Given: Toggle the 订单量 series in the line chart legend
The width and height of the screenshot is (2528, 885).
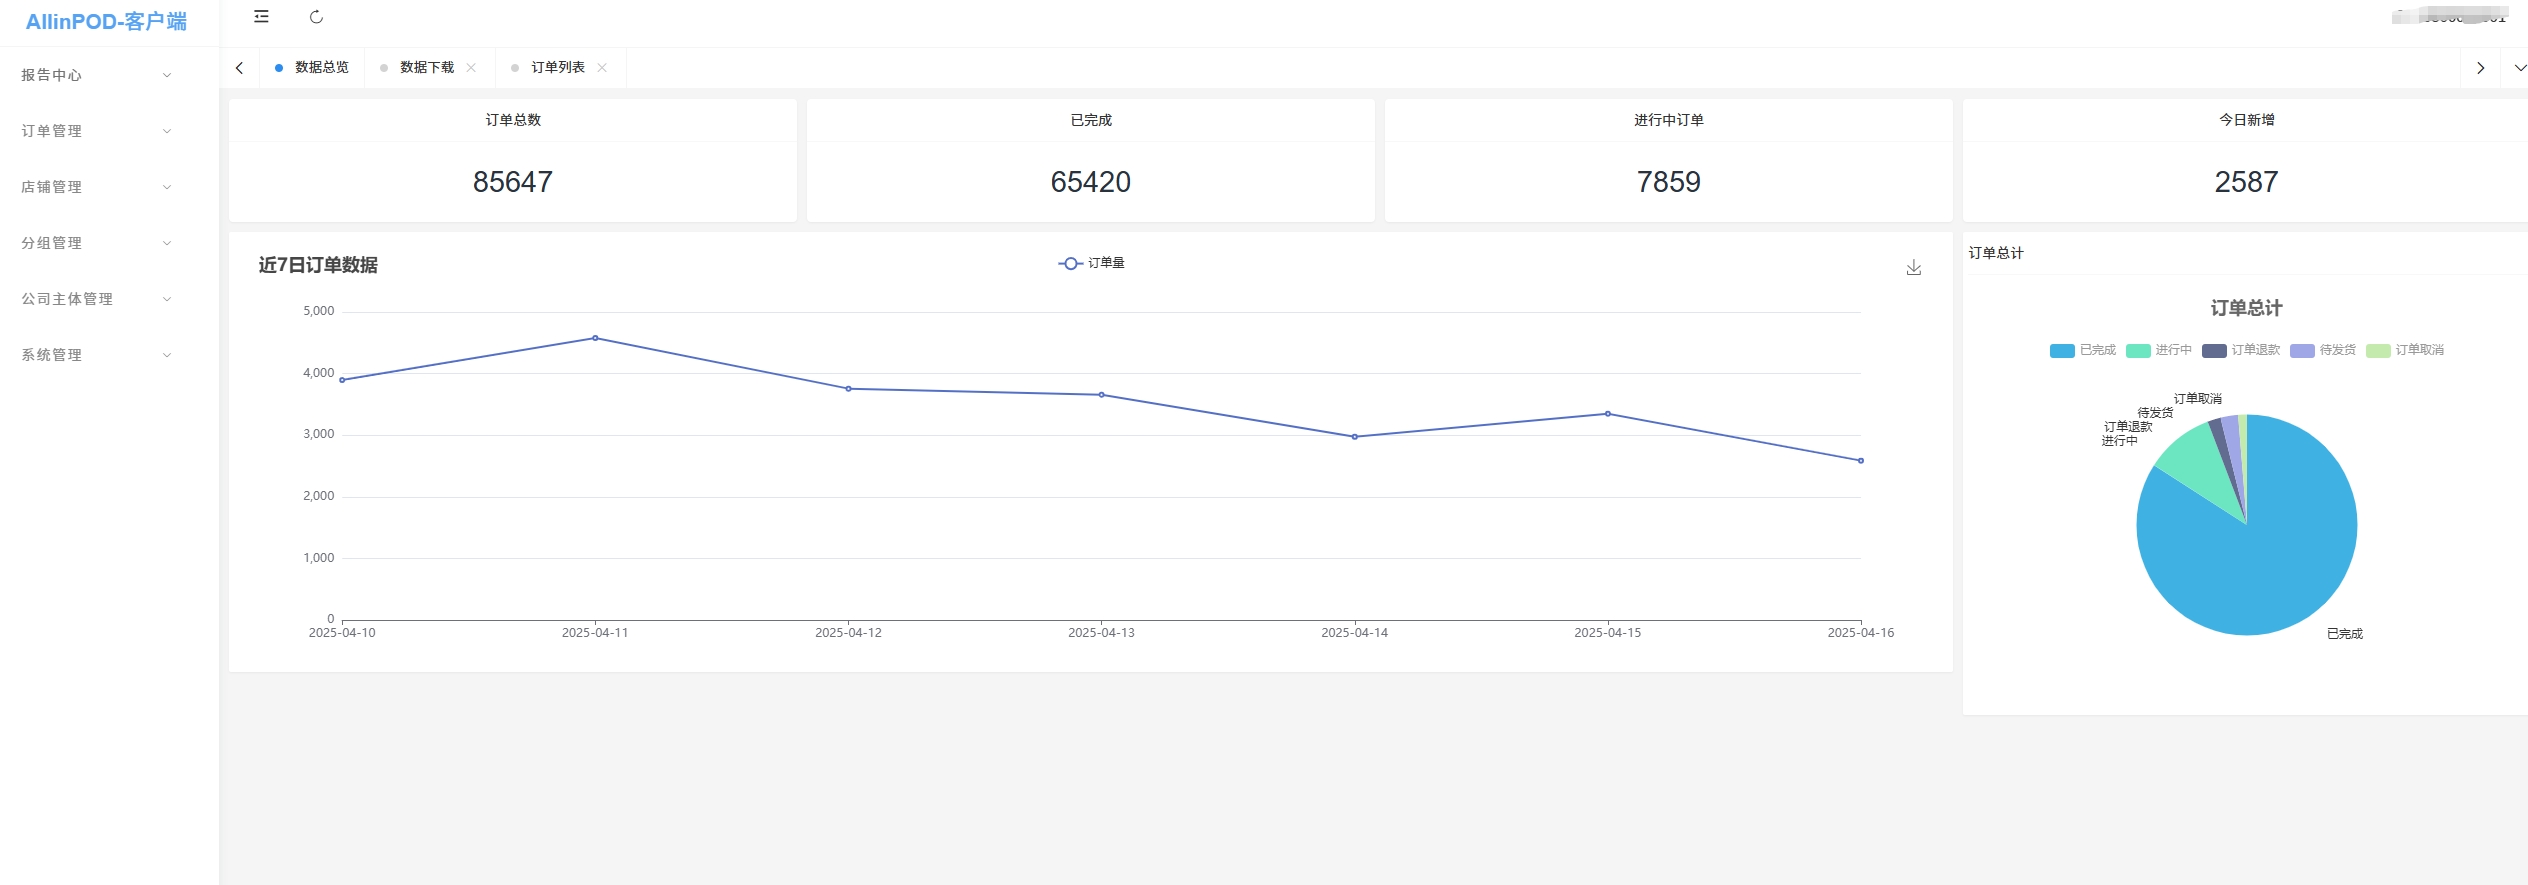Looking at the screenshot, I should tap(1091, 263).
